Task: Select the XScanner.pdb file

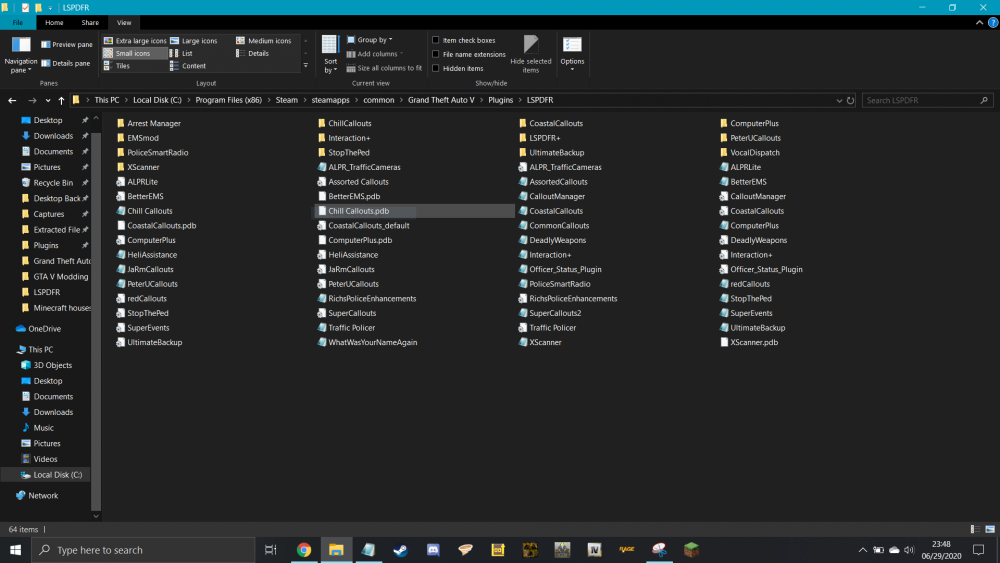Action: click(x=749, y=342)
